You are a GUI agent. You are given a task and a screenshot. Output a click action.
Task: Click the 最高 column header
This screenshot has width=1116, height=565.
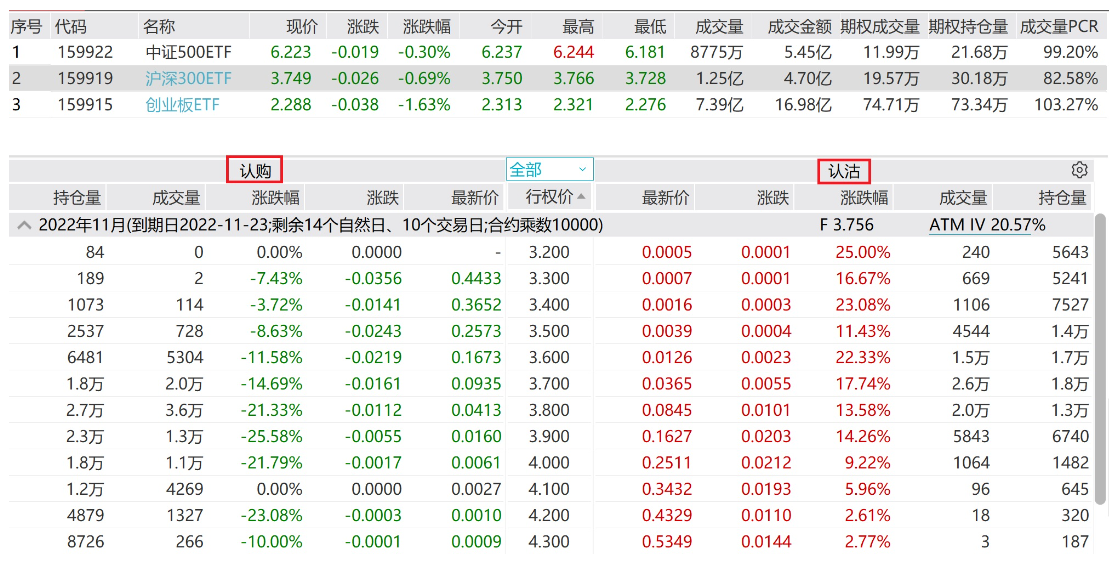[x=578, y=27]
